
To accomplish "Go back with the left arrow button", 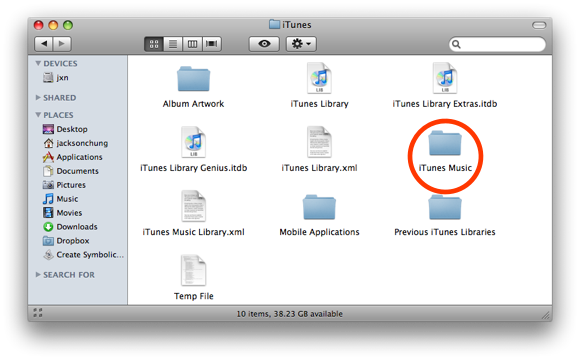I will pos(44,44).
